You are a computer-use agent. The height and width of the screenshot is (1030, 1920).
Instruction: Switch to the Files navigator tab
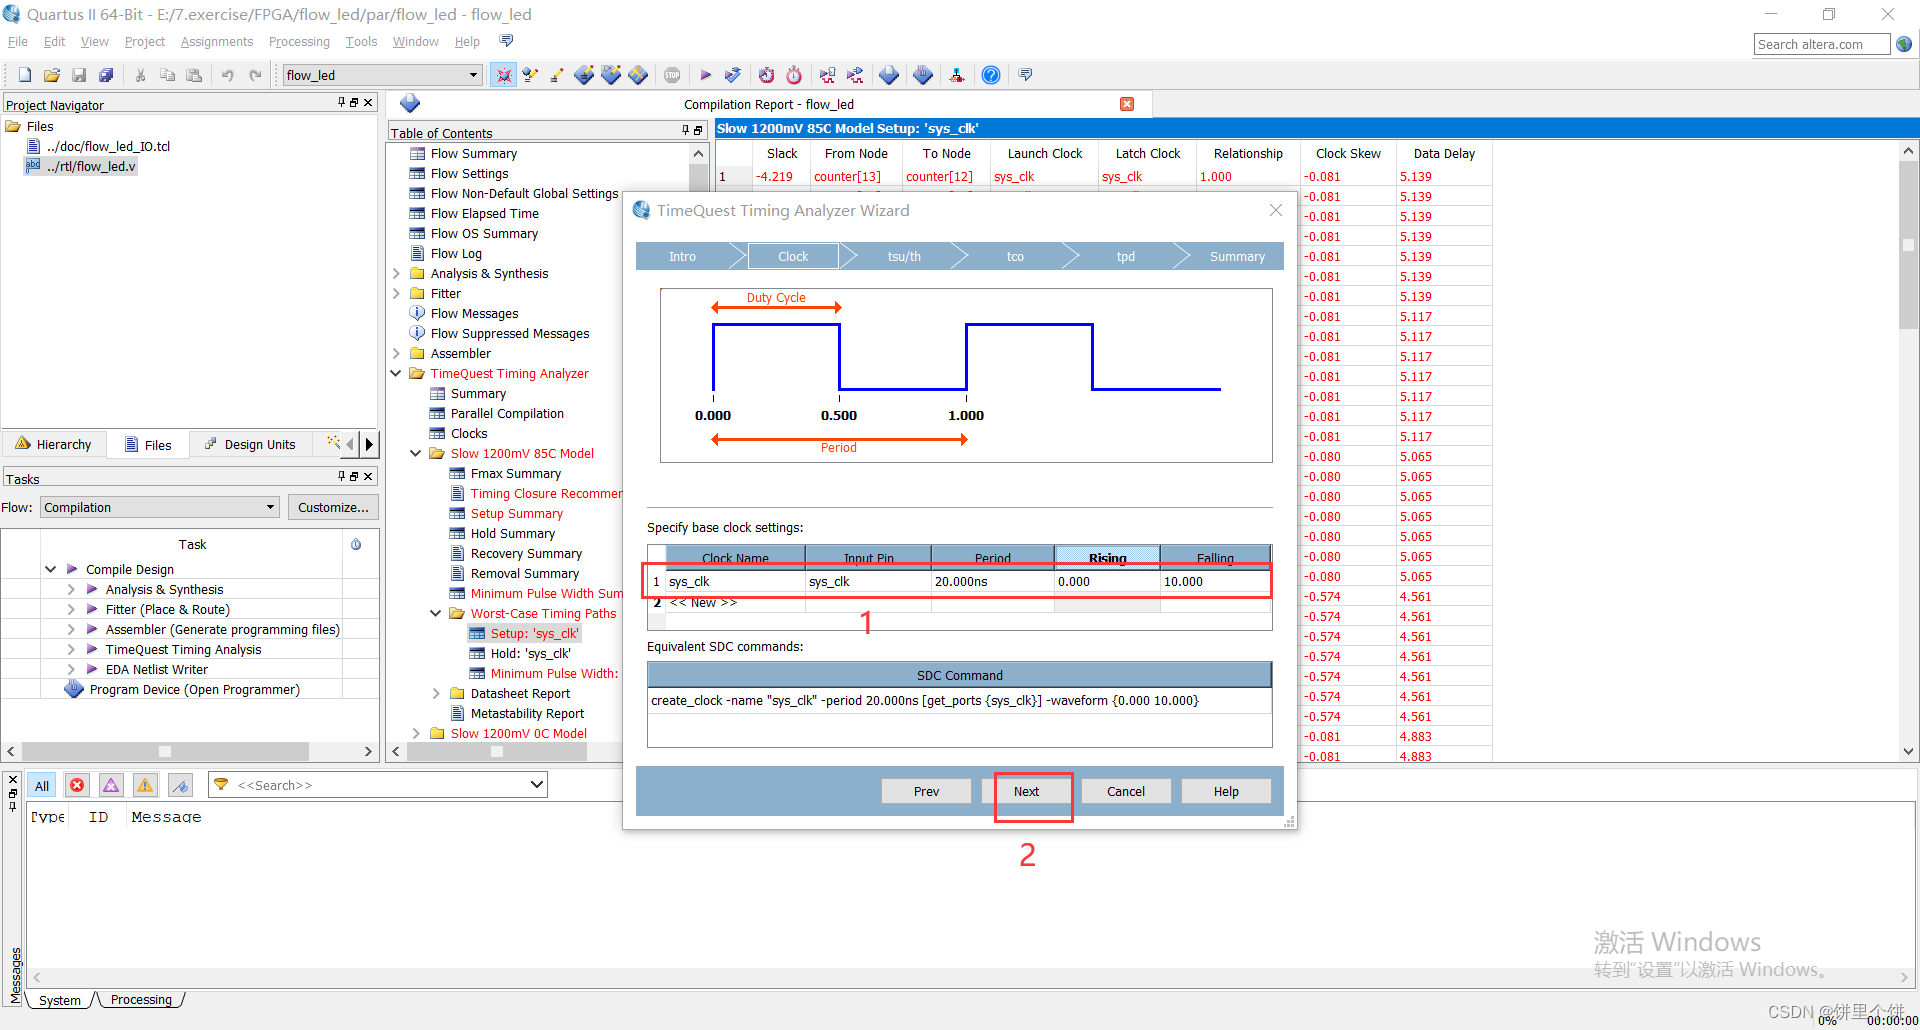coord(148,444)
